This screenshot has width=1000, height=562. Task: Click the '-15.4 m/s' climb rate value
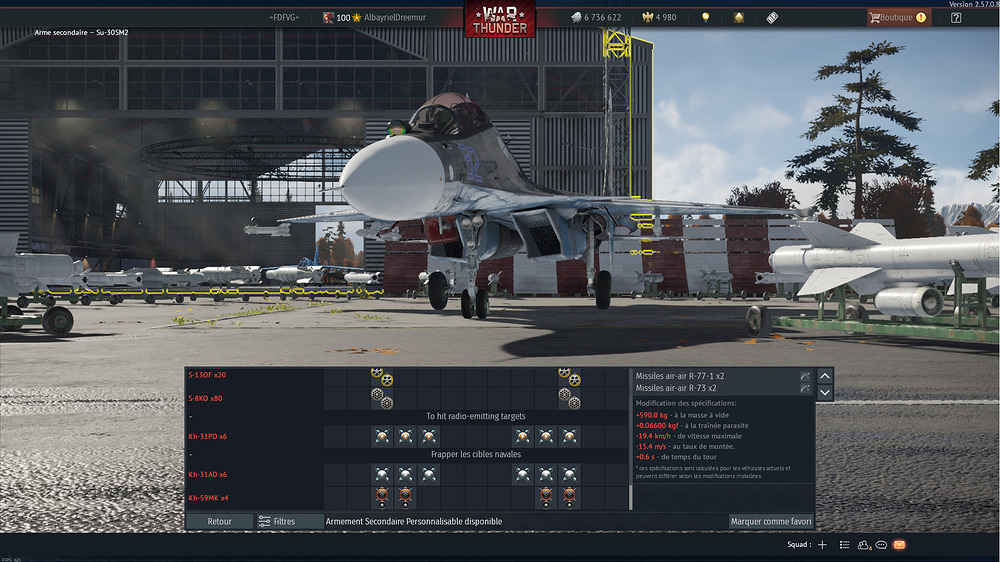point(651,446)
